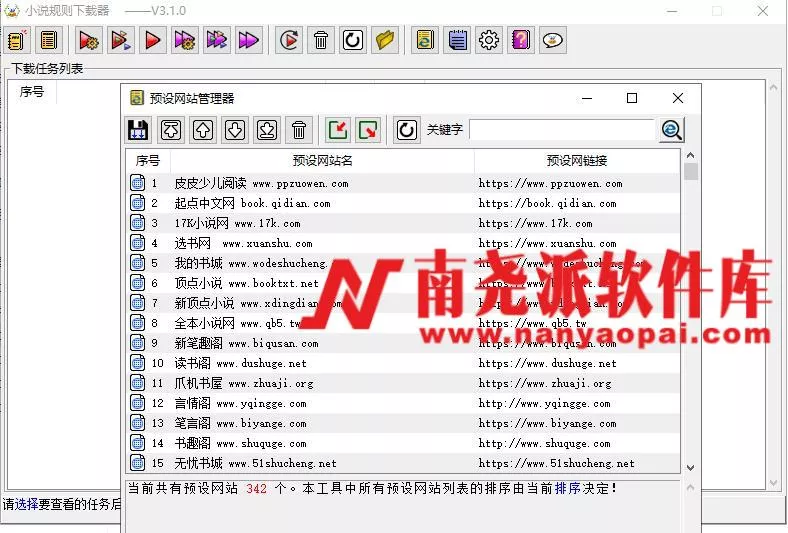Viewport: 788px width, 533px height.
Task: Select row 5 我的书城
Action: (403, 263)
